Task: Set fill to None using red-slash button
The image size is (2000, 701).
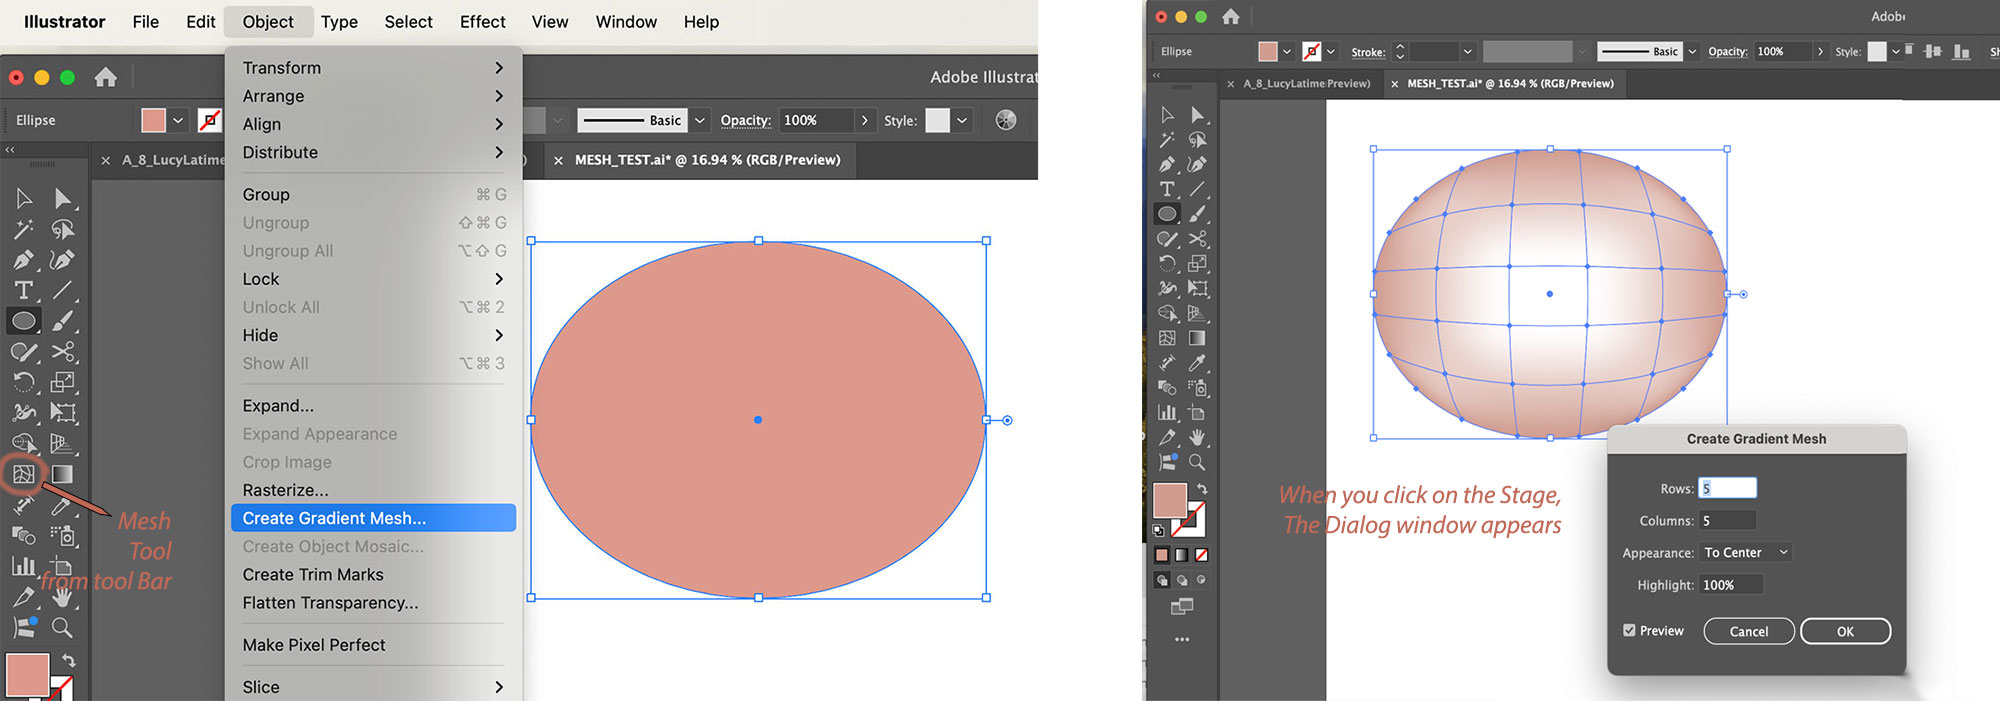Action: 1201,555
